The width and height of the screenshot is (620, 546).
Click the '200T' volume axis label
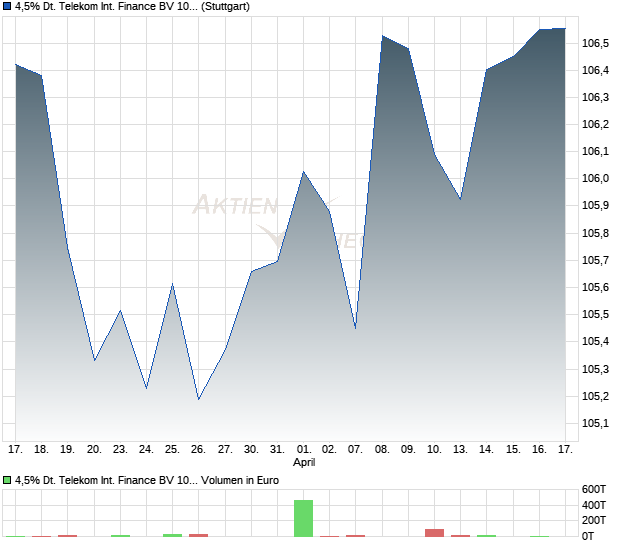[x=594, y=521]
